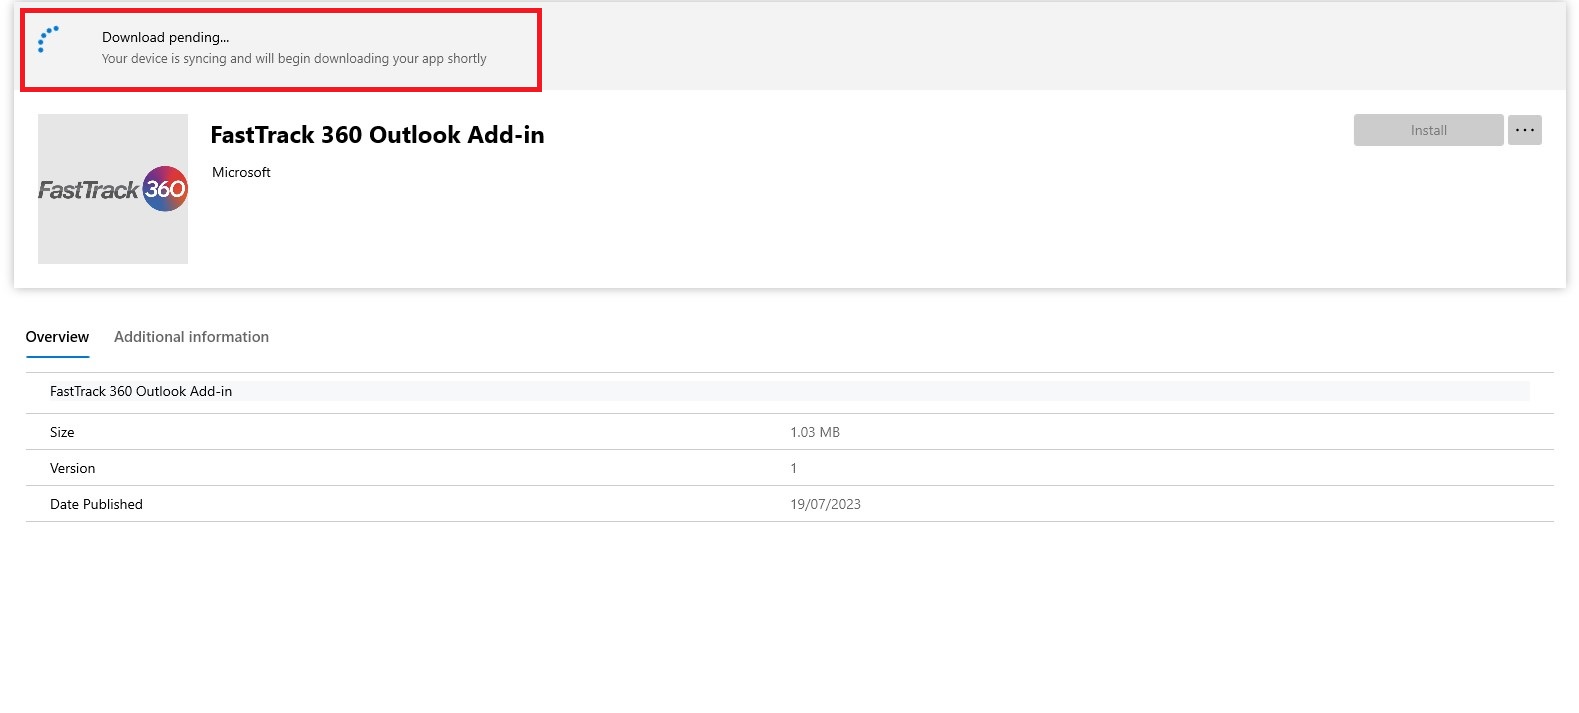Click the Microsoft publisher name
The height and width of the screenshot is (713, 1579).
[x=241, y=172]
